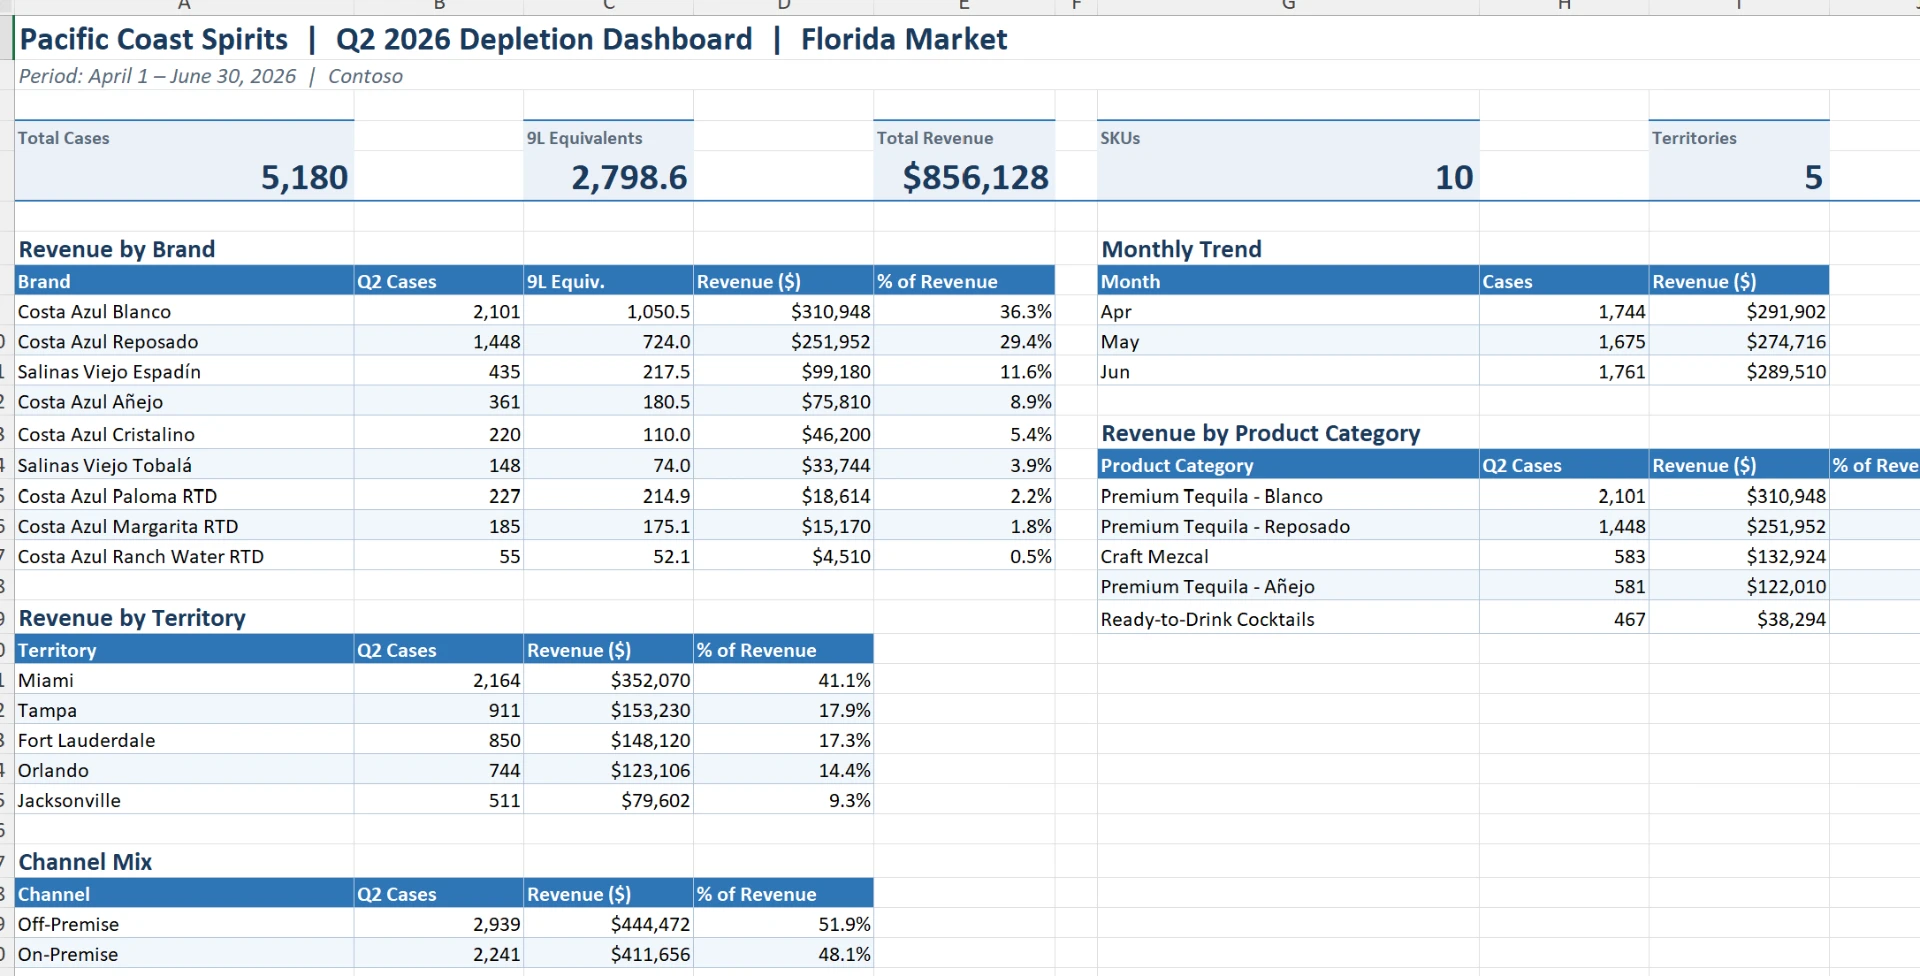The image size is (1920, 976).
Task: Select the Product Category header cell
Action: (1288, 465)
